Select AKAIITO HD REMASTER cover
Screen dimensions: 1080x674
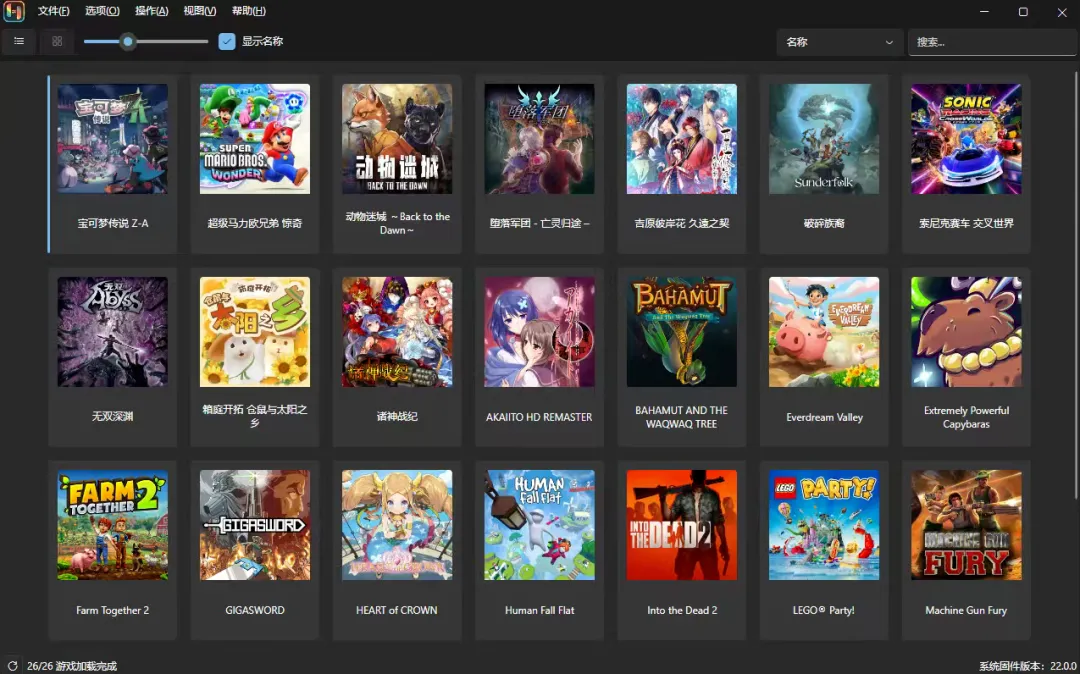pyautogui.click(x=539, y=332)
